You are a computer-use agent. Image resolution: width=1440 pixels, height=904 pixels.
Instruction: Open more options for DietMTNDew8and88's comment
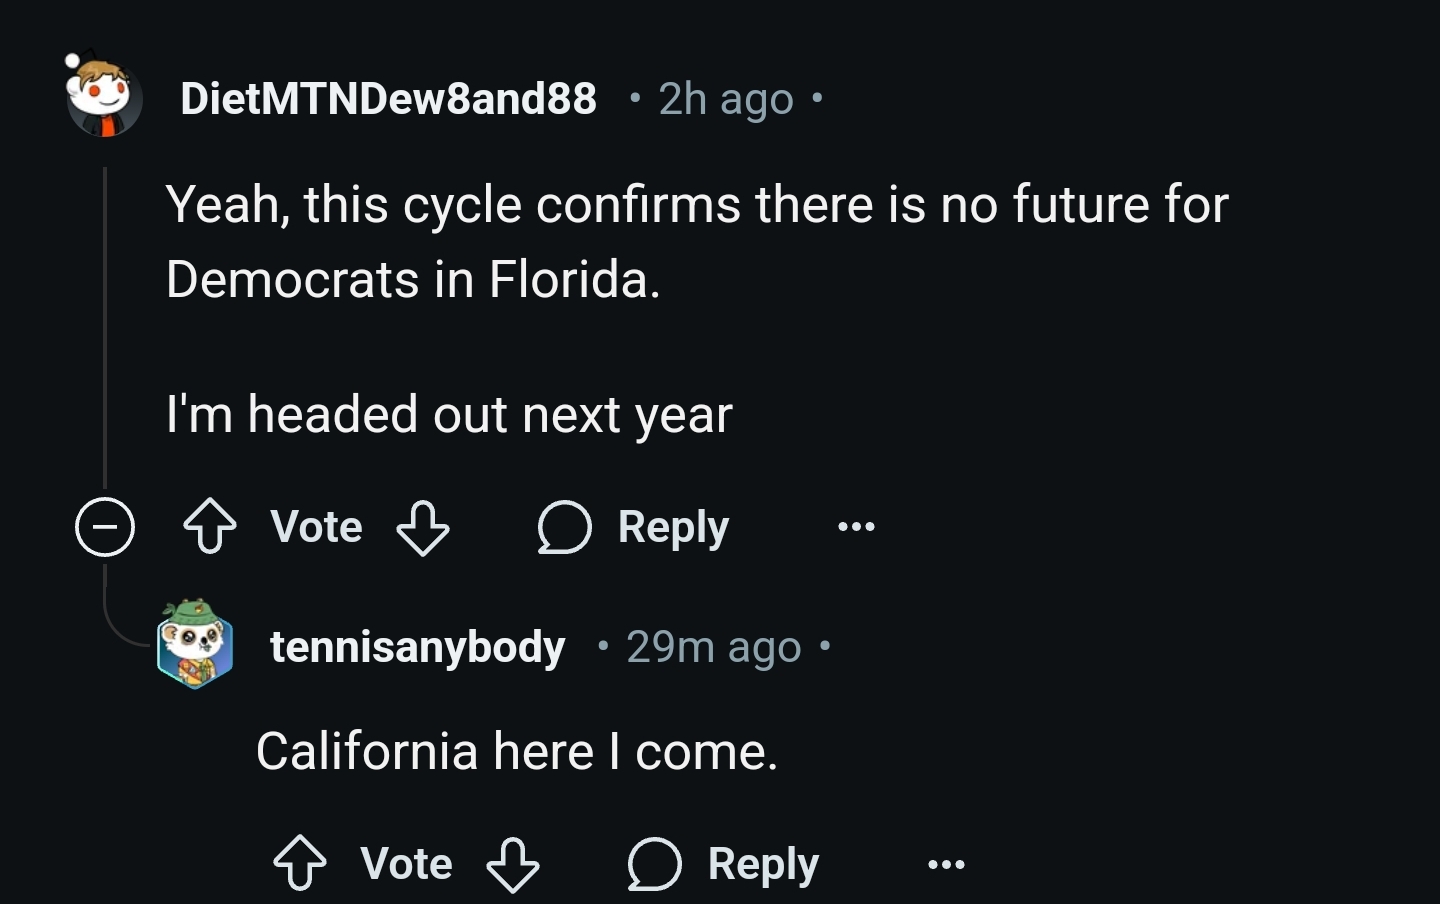point(856,527)
